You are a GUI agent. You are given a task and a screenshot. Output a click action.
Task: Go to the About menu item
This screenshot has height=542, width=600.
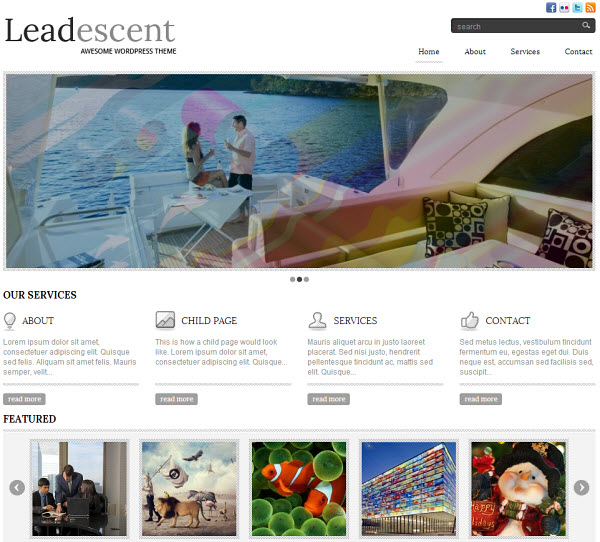coord(475,52)
